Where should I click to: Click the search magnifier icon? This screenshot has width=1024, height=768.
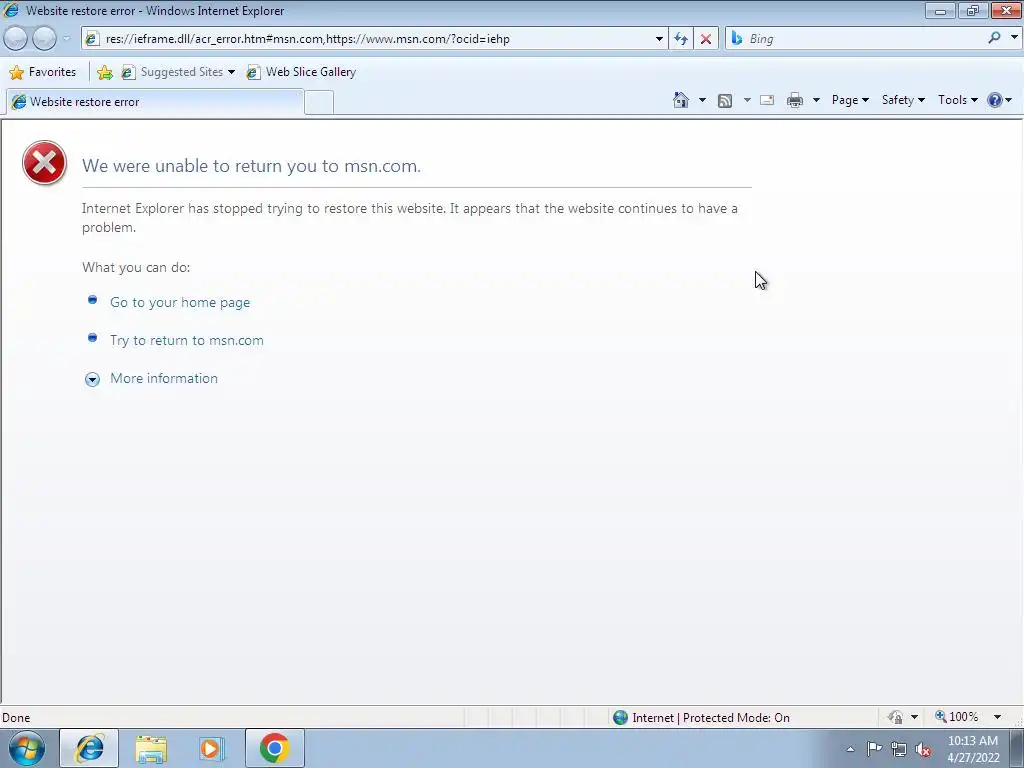(x=994, y=38)
